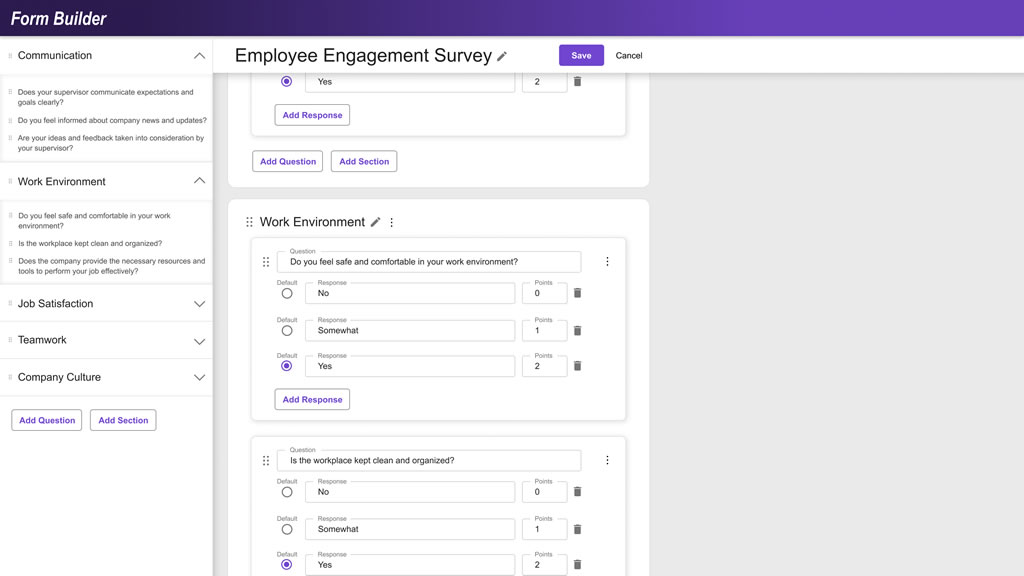
Task: Grab the drag handle of the cleanliness question
Action: [x=266, y=460]
